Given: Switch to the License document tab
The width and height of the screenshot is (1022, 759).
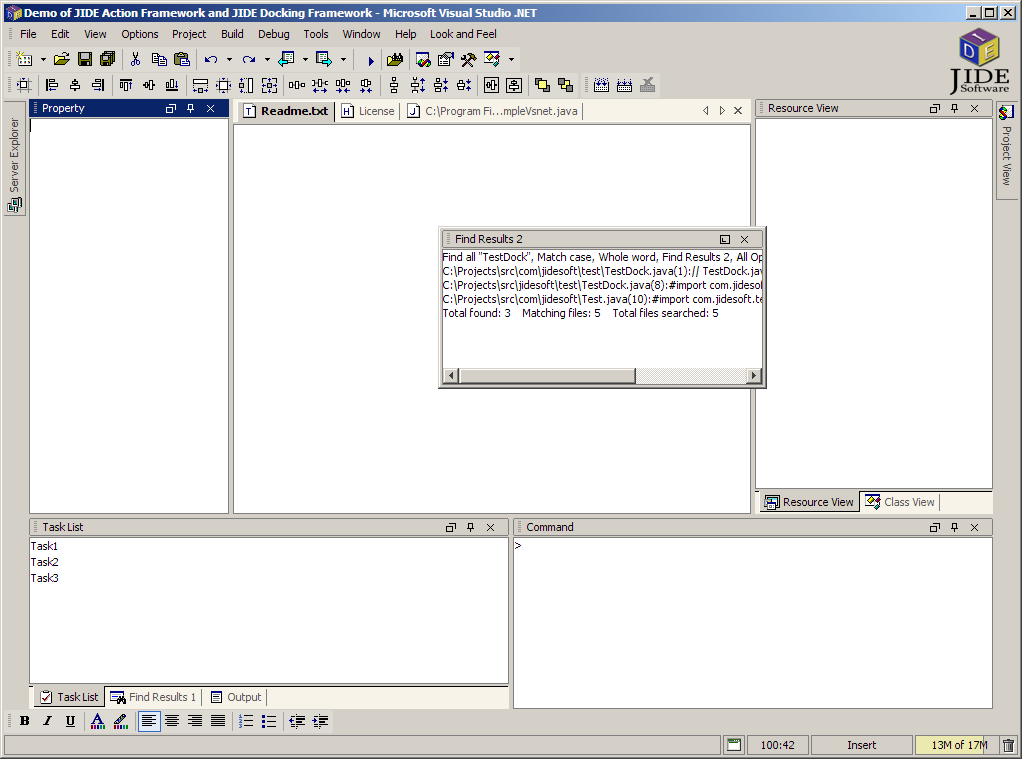Looking at the screenshot, I should tap(368, 111).
